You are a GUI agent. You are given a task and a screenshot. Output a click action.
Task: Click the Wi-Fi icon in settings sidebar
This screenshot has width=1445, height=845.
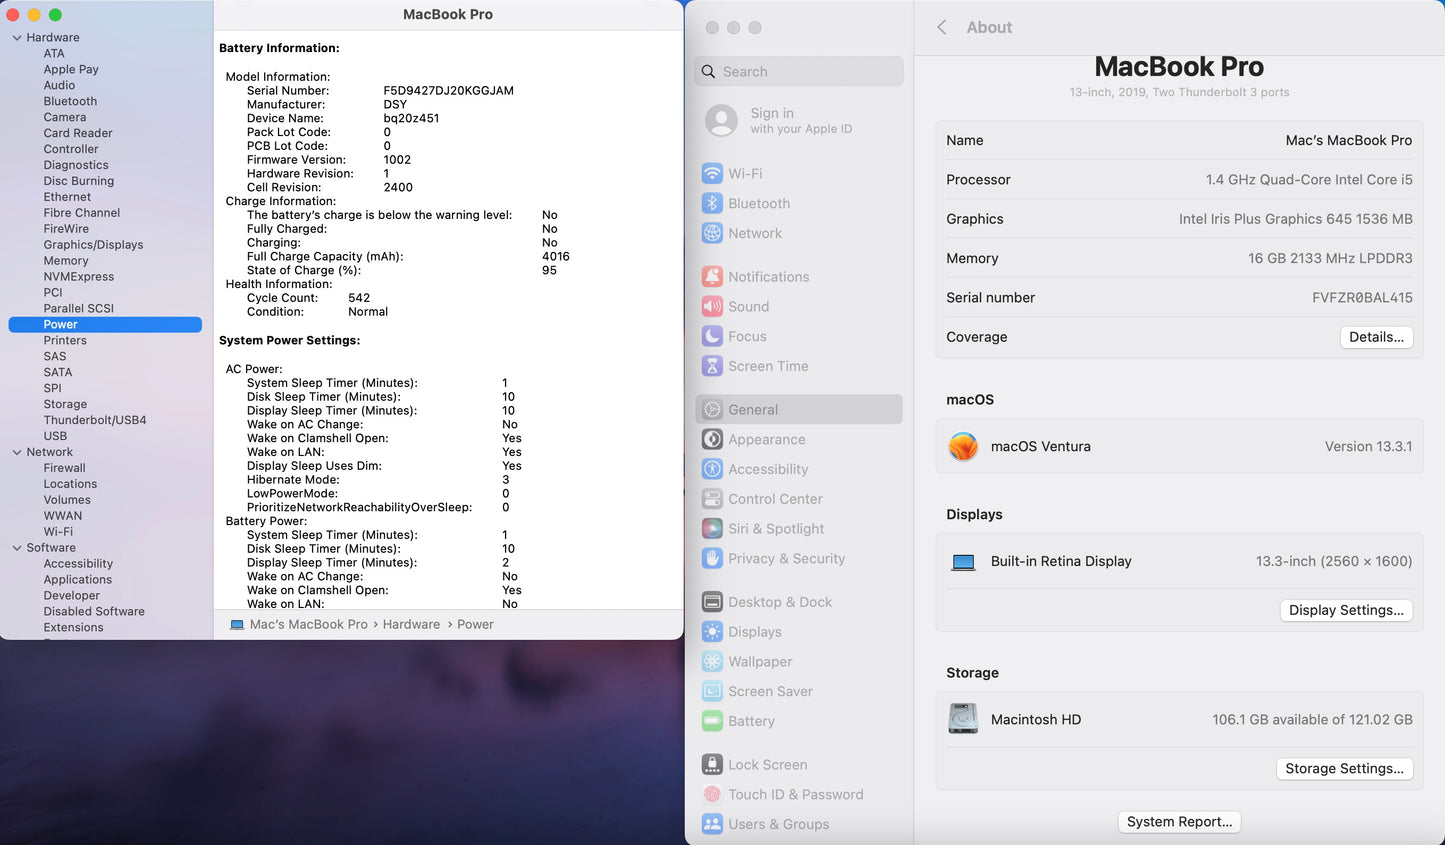coord(712,173)
